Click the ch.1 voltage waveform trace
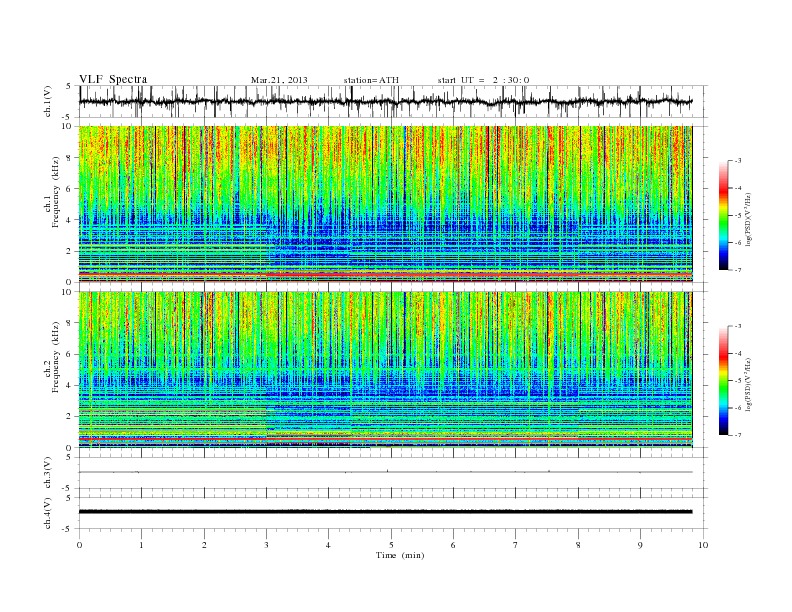Screen dimensions: 792x612 (385, 101)
